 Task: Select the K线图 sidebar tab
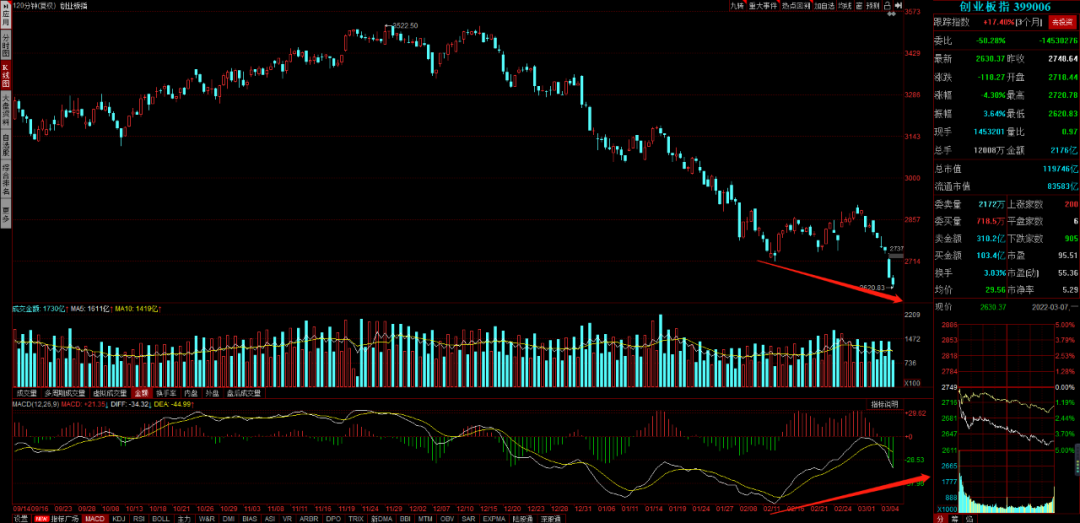tap(6, 76)
